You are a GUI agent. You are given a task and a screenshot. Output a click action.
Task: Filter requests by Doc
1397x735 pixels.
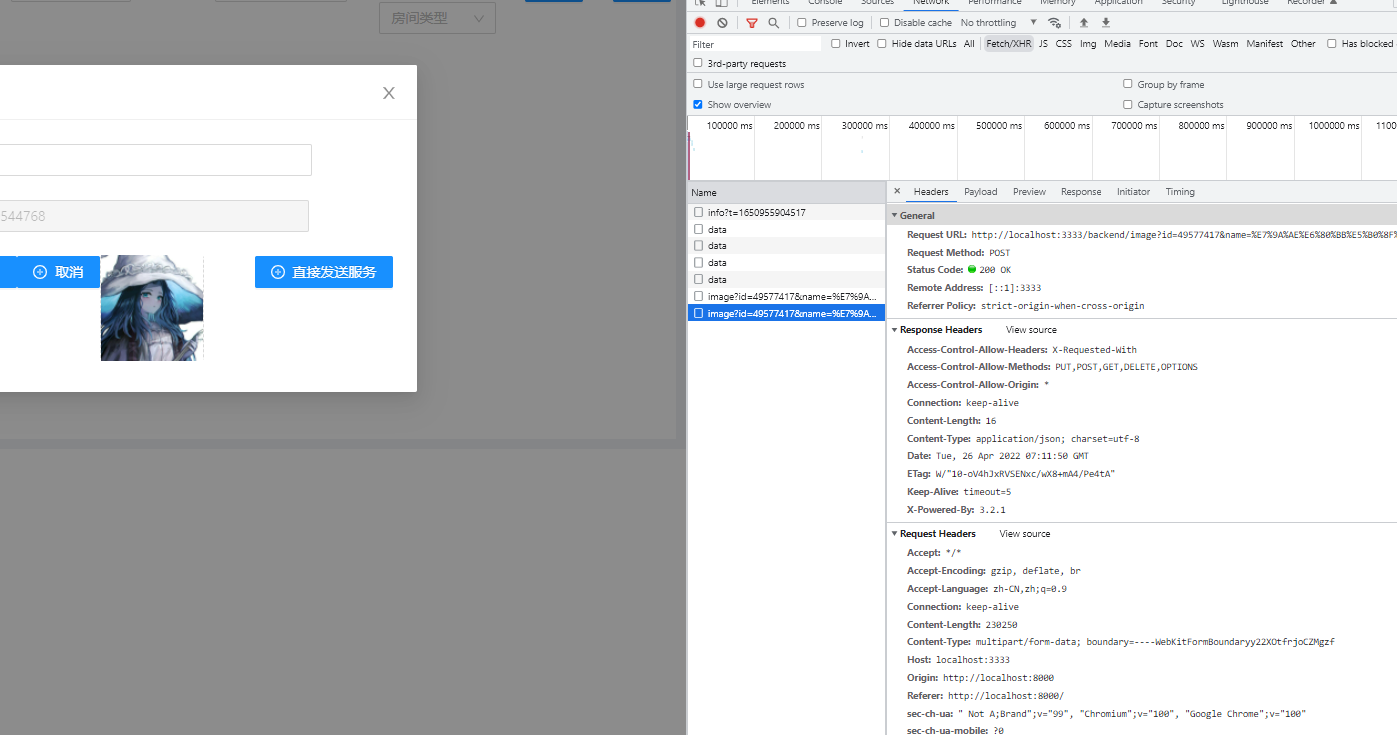(1174, 44)
